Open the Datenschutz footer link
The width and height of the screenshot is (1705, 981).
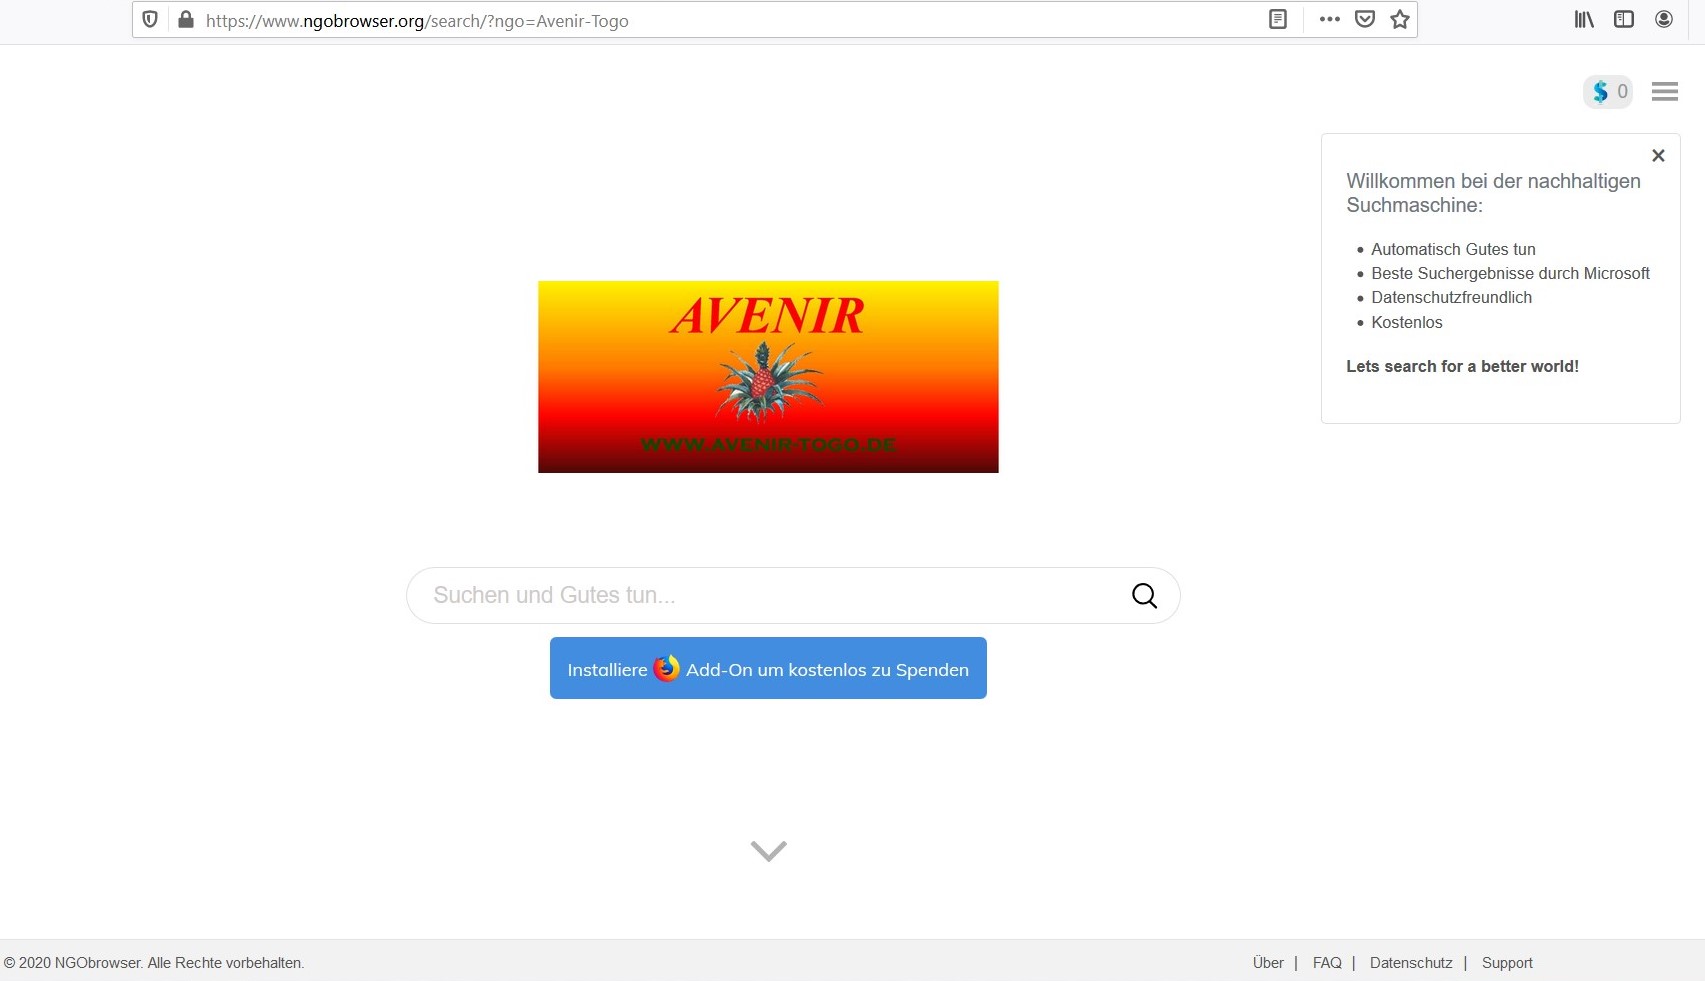pyautogui.click(x=1410, y=962)
